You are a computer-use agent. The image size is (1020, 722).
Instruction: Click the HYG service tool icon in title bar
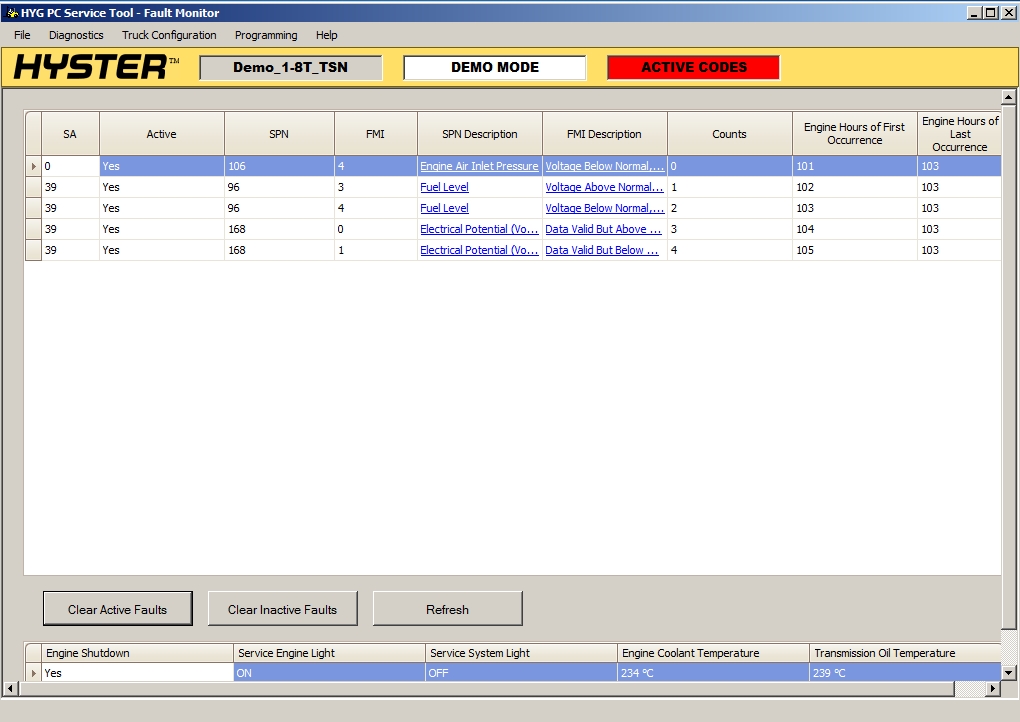[10, 11]
